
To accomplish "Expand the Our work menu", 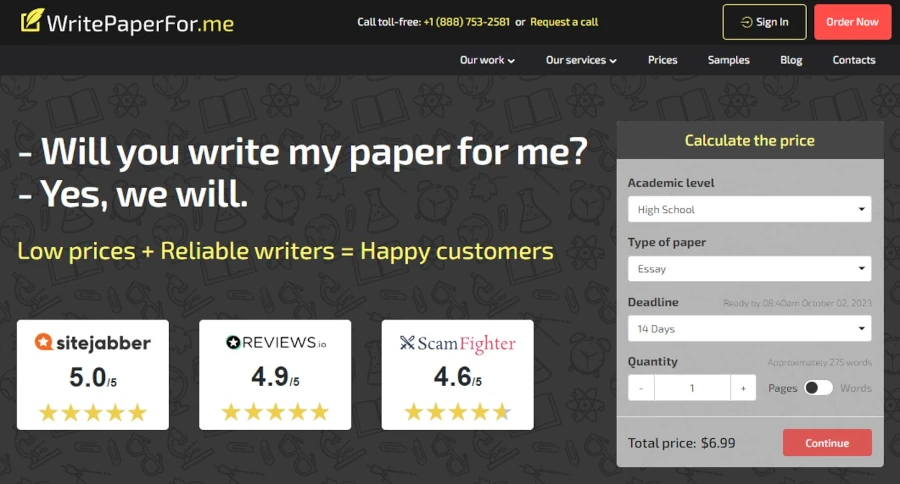I will pyautogui.click(x=487, y=60).
